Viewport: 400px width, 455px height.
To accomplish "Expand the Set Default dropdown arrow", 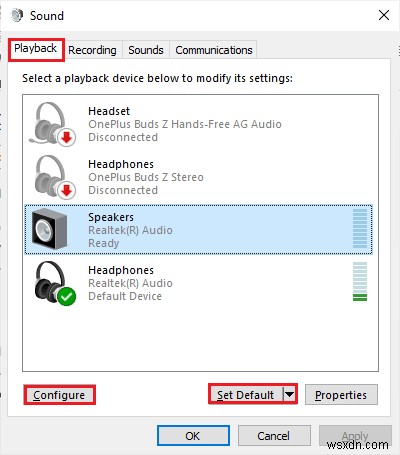I will (x=289, y=395).
